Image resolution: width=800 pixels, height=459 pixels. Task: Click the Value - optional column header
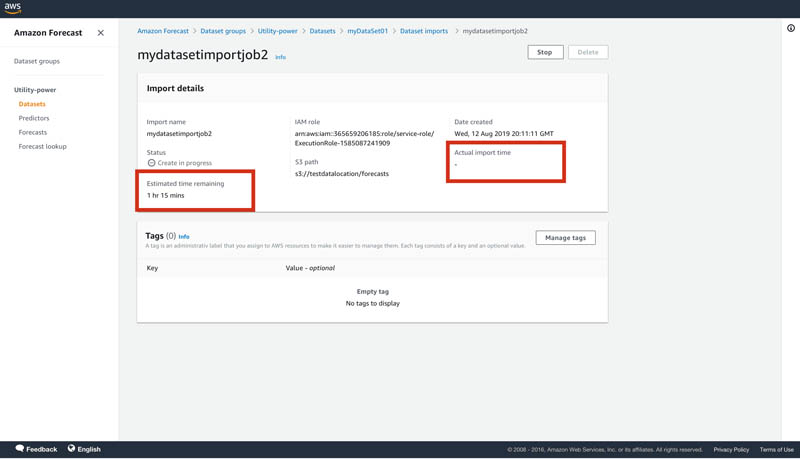coord(310,268)
